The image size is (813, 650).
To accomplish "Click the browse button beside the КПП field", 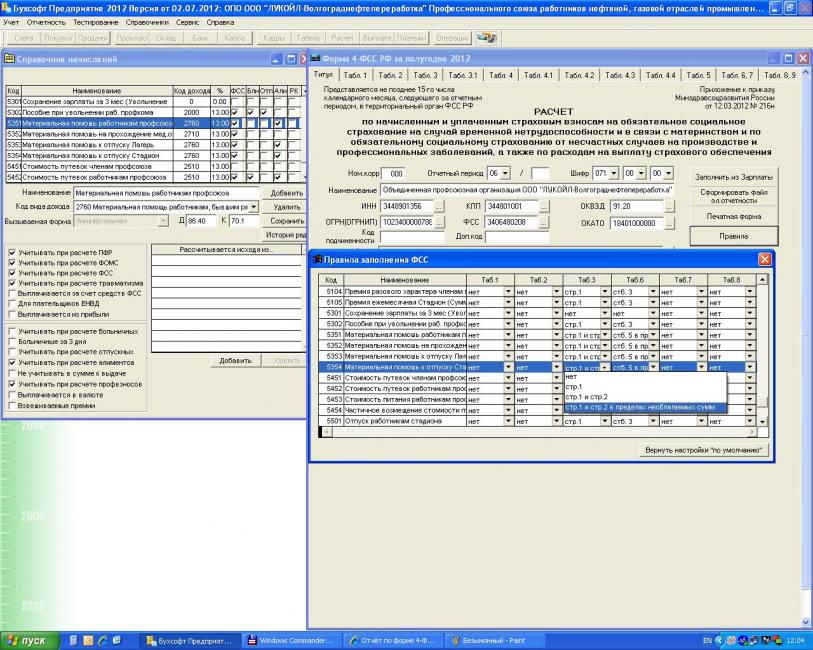I will (x=544, y=206).
